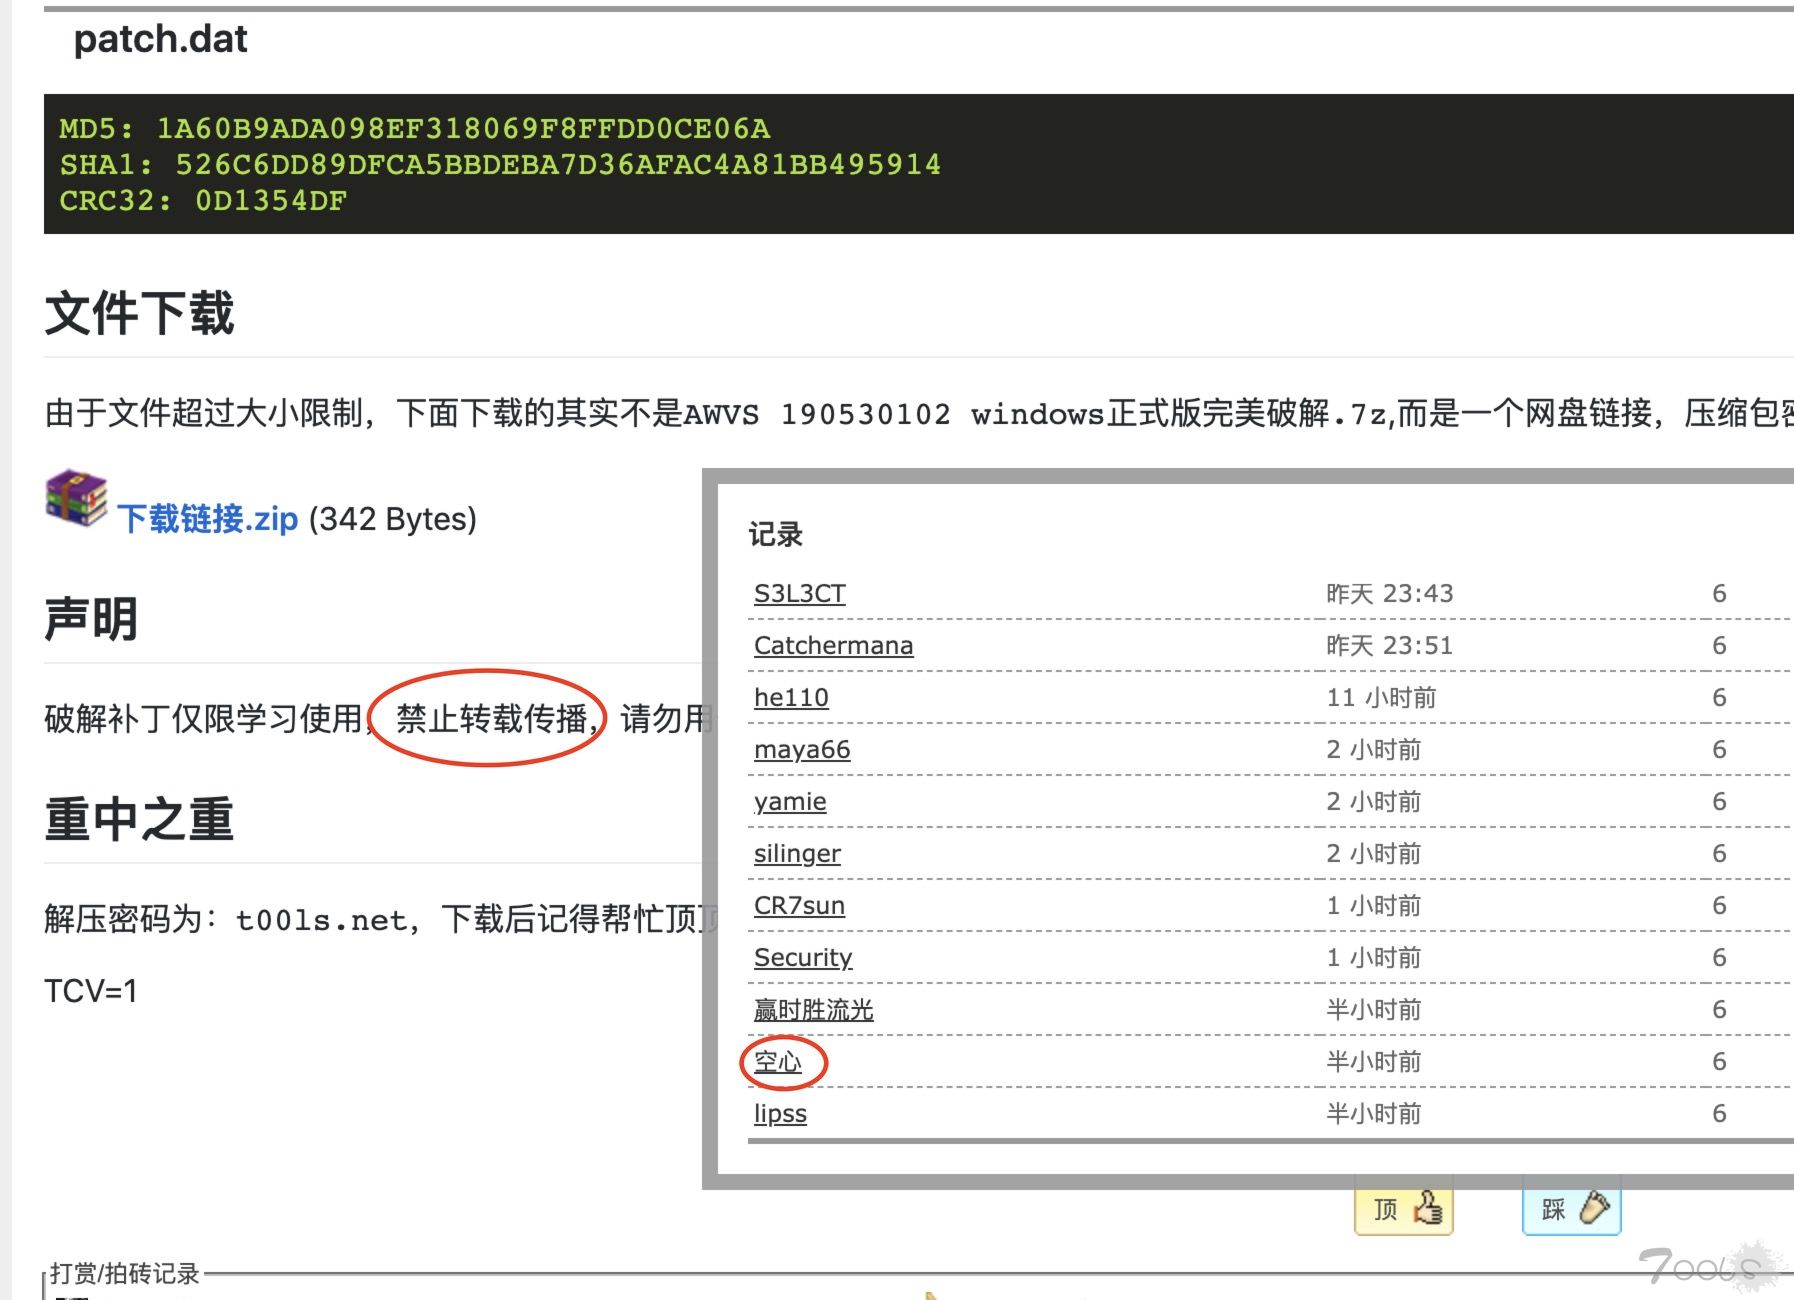
Task: Click the 11 小时前 timestamp
Action: [1381, 698]
